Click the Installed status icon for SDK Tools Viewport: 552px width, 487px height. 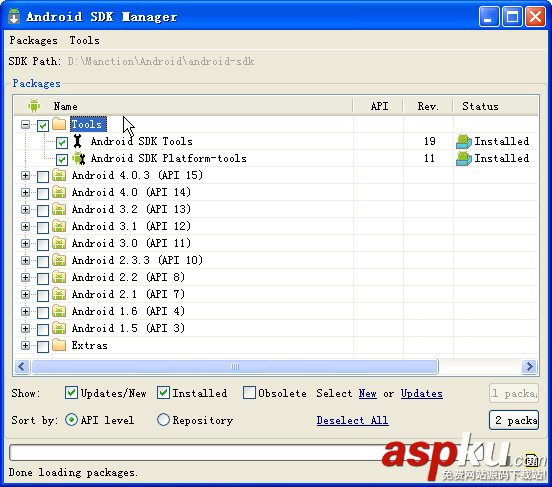[464, 142]
